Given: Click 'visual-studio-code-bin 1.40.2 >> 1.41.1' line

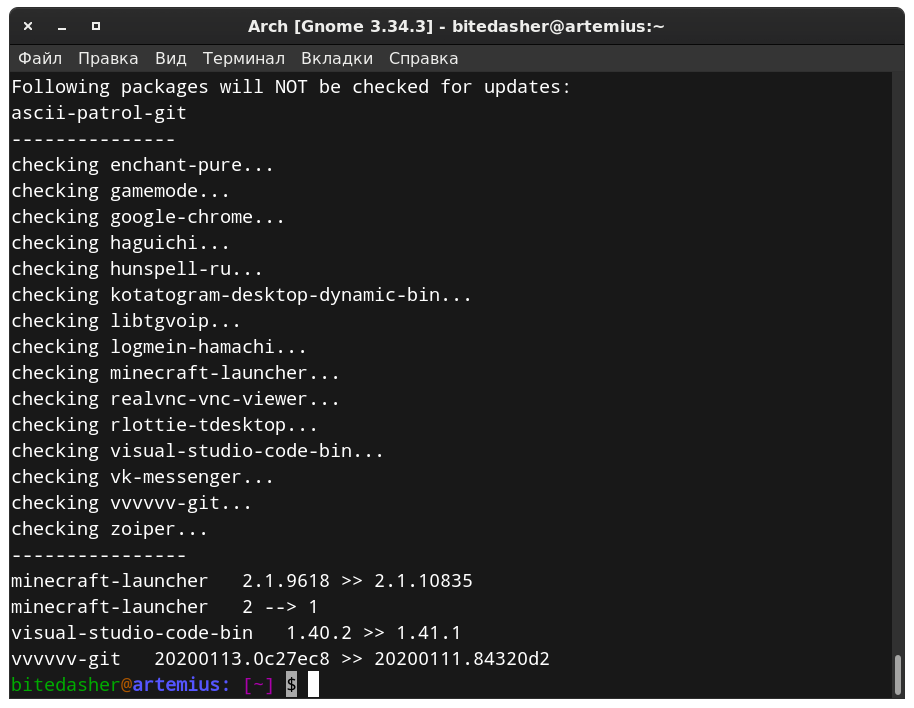Looking at the screenshot, I should click(x=236, y=633).
